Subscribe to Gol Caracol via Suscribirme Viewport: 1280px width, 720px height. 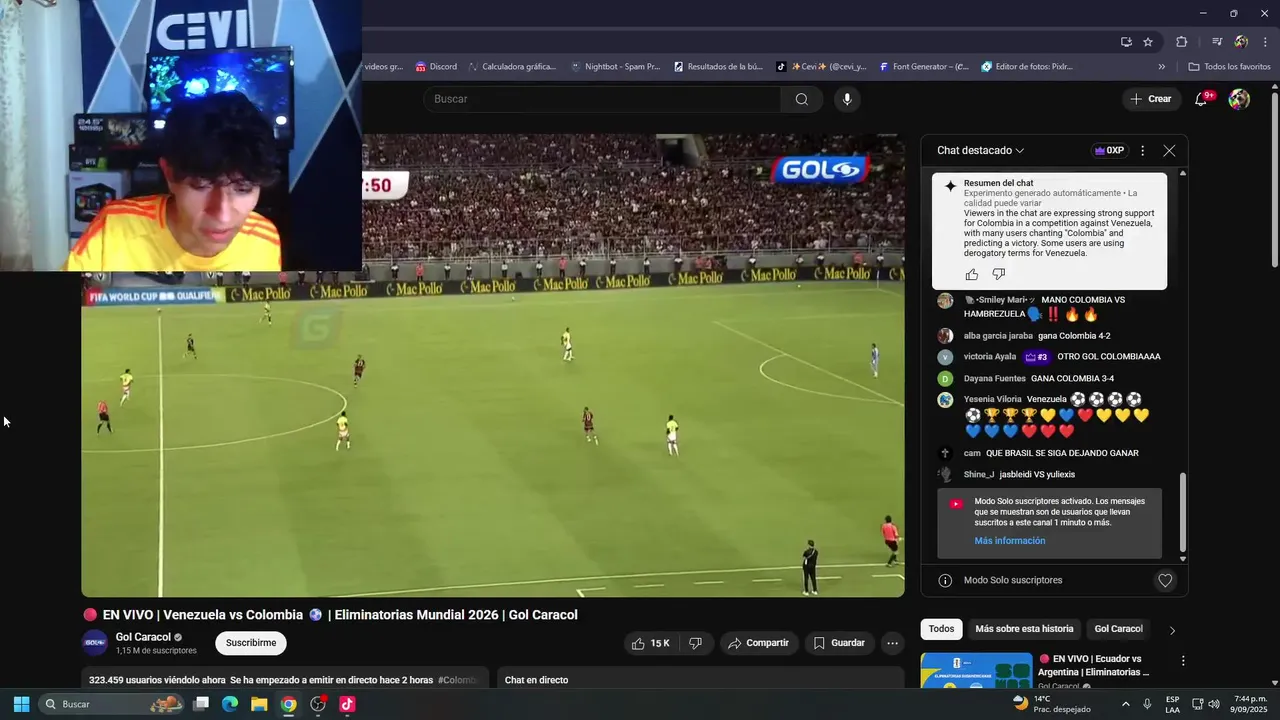(251, 643)
